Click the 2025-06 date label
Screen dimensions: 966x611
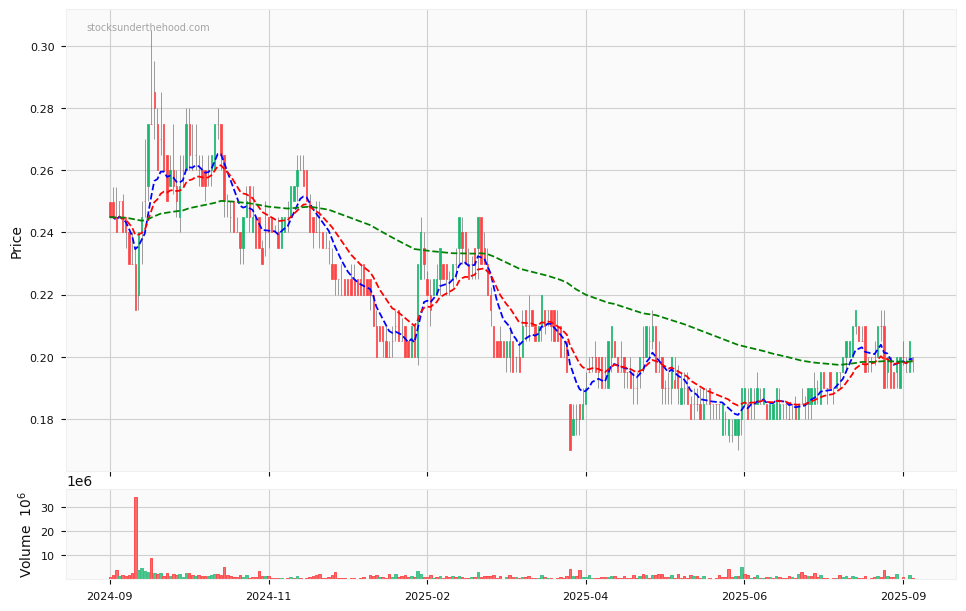tap(744, 596)
